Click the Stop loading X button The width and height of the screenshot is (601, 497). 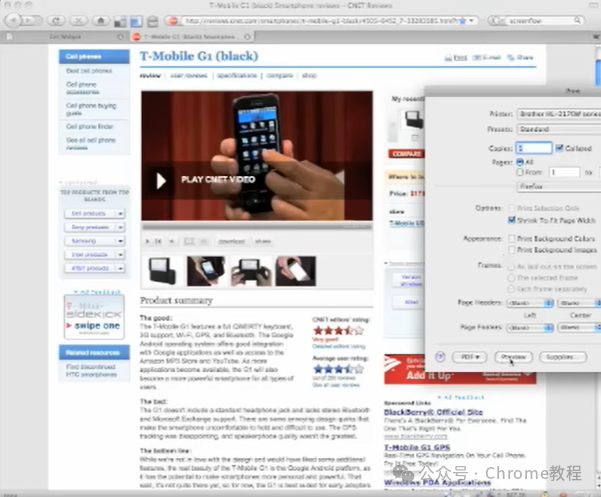click(x=78, y=20)
